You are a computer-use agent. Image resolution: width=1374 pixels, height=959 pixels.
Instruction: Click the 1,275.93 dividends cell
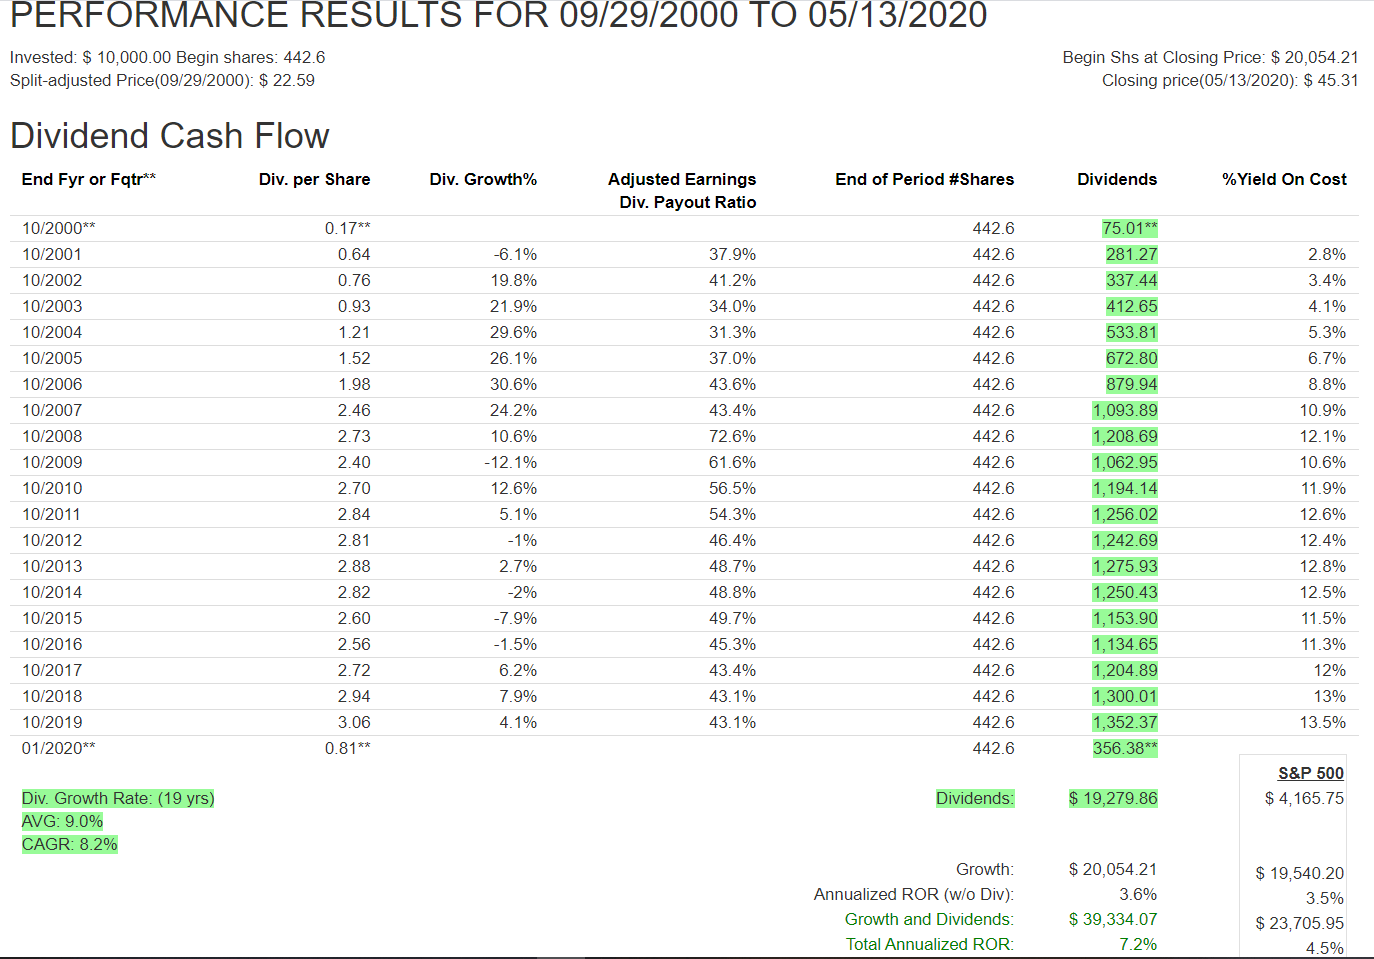click(1125, 566)
